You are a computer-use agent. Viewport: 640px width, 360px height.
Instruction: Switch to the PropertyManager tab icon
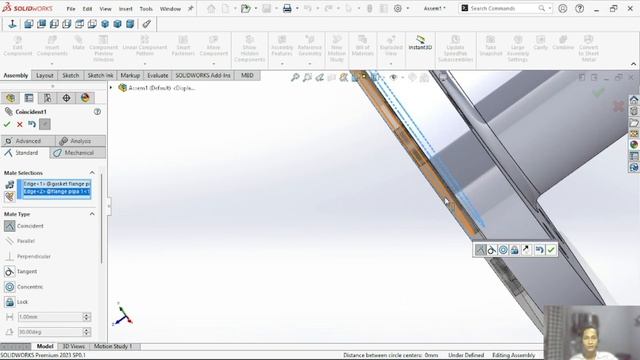click(x=29, y=98)
